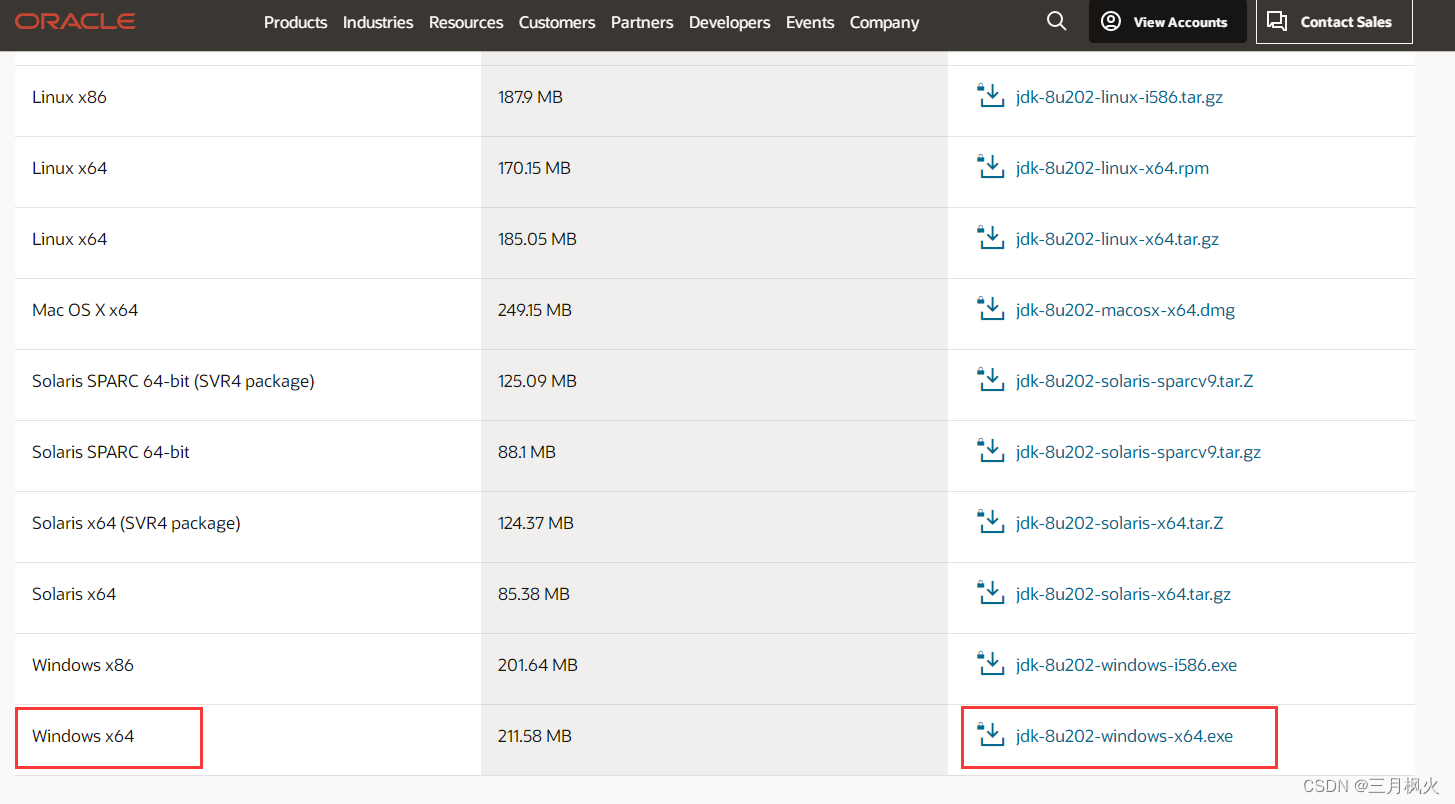This screenshot has height=804, width=1455.
Task: Click download icon for jdk-8u202-linux-i586.tar.gz
Action: coord(990,96)
